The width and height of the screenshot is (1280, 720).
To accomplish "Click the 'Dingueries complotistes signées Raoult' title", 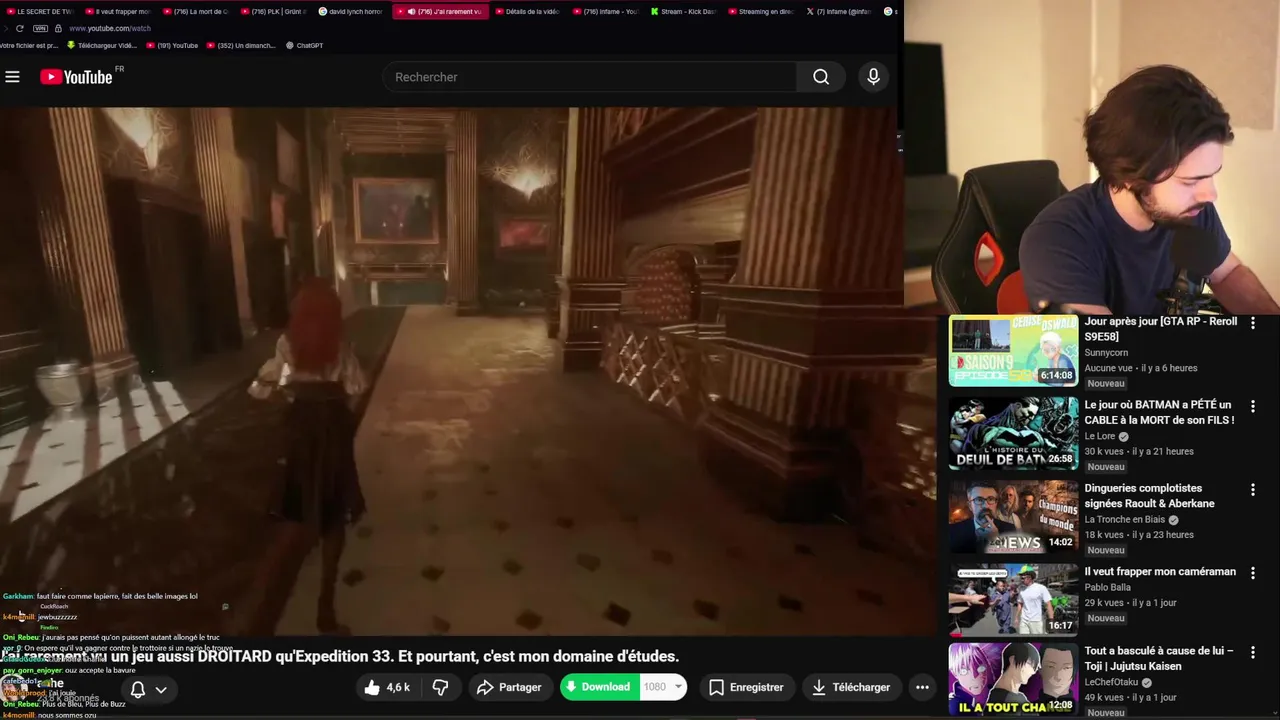I will tap(1150, 496).
